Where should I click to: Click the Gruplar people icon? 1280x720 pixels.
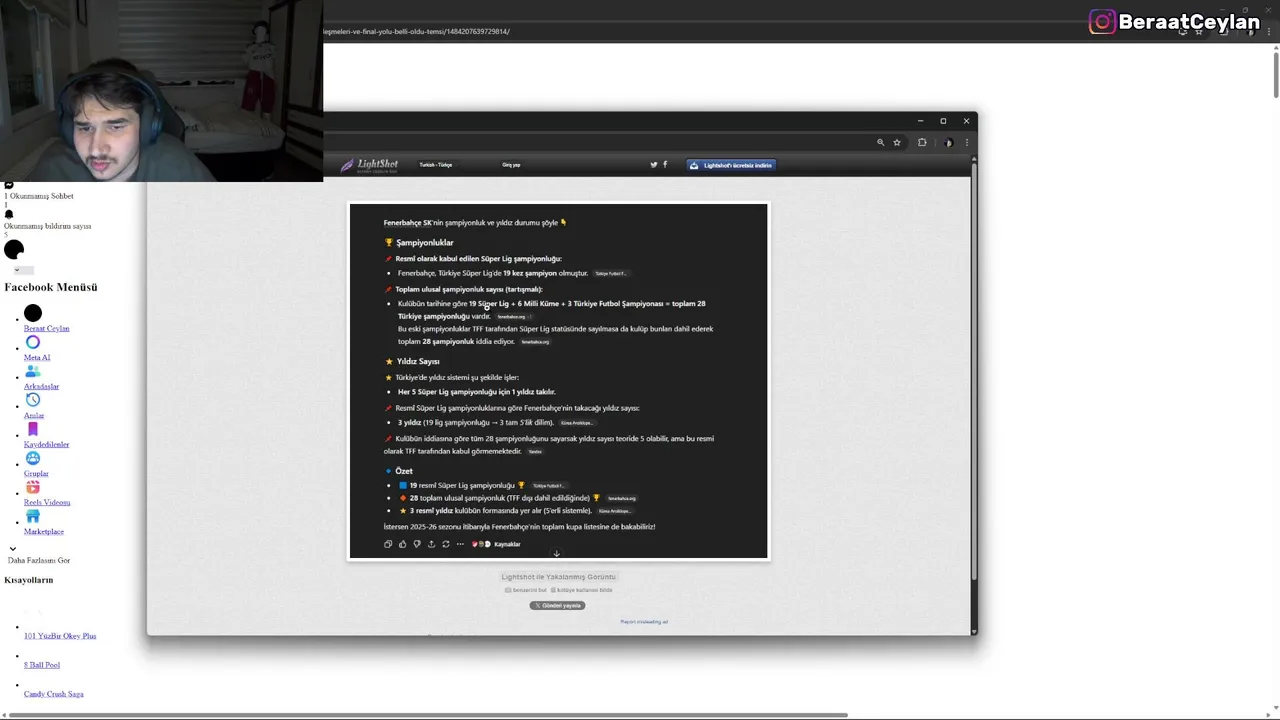coord(33,458)
